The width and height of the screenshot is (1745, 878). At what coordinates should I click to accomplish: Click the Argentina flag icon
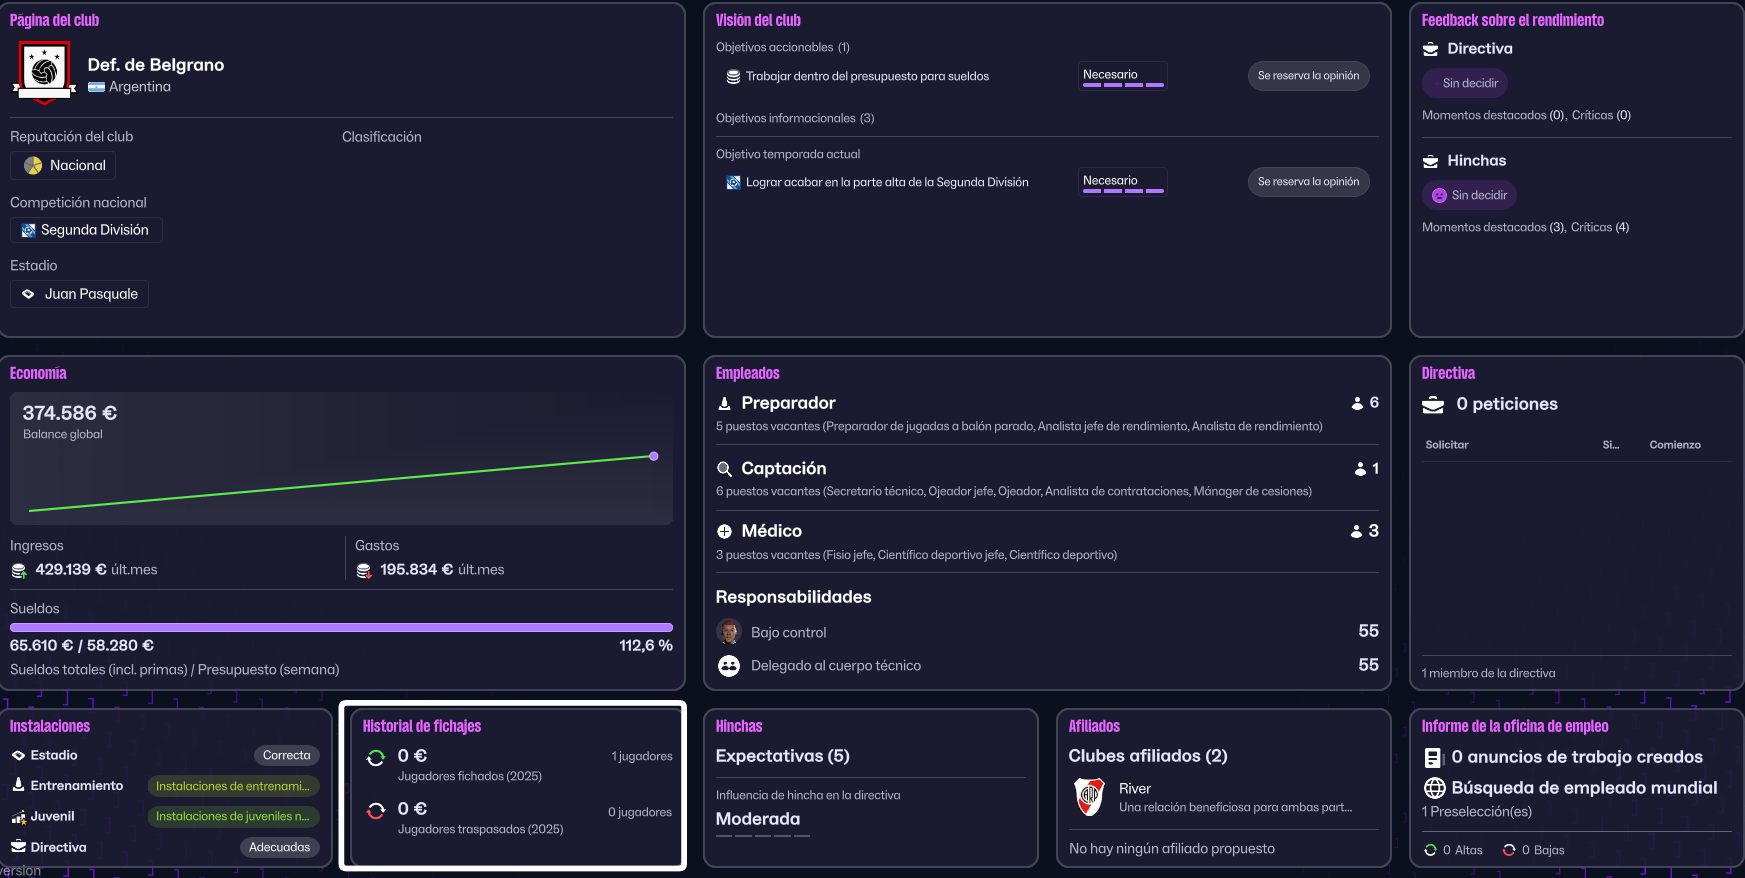[96, 87]
